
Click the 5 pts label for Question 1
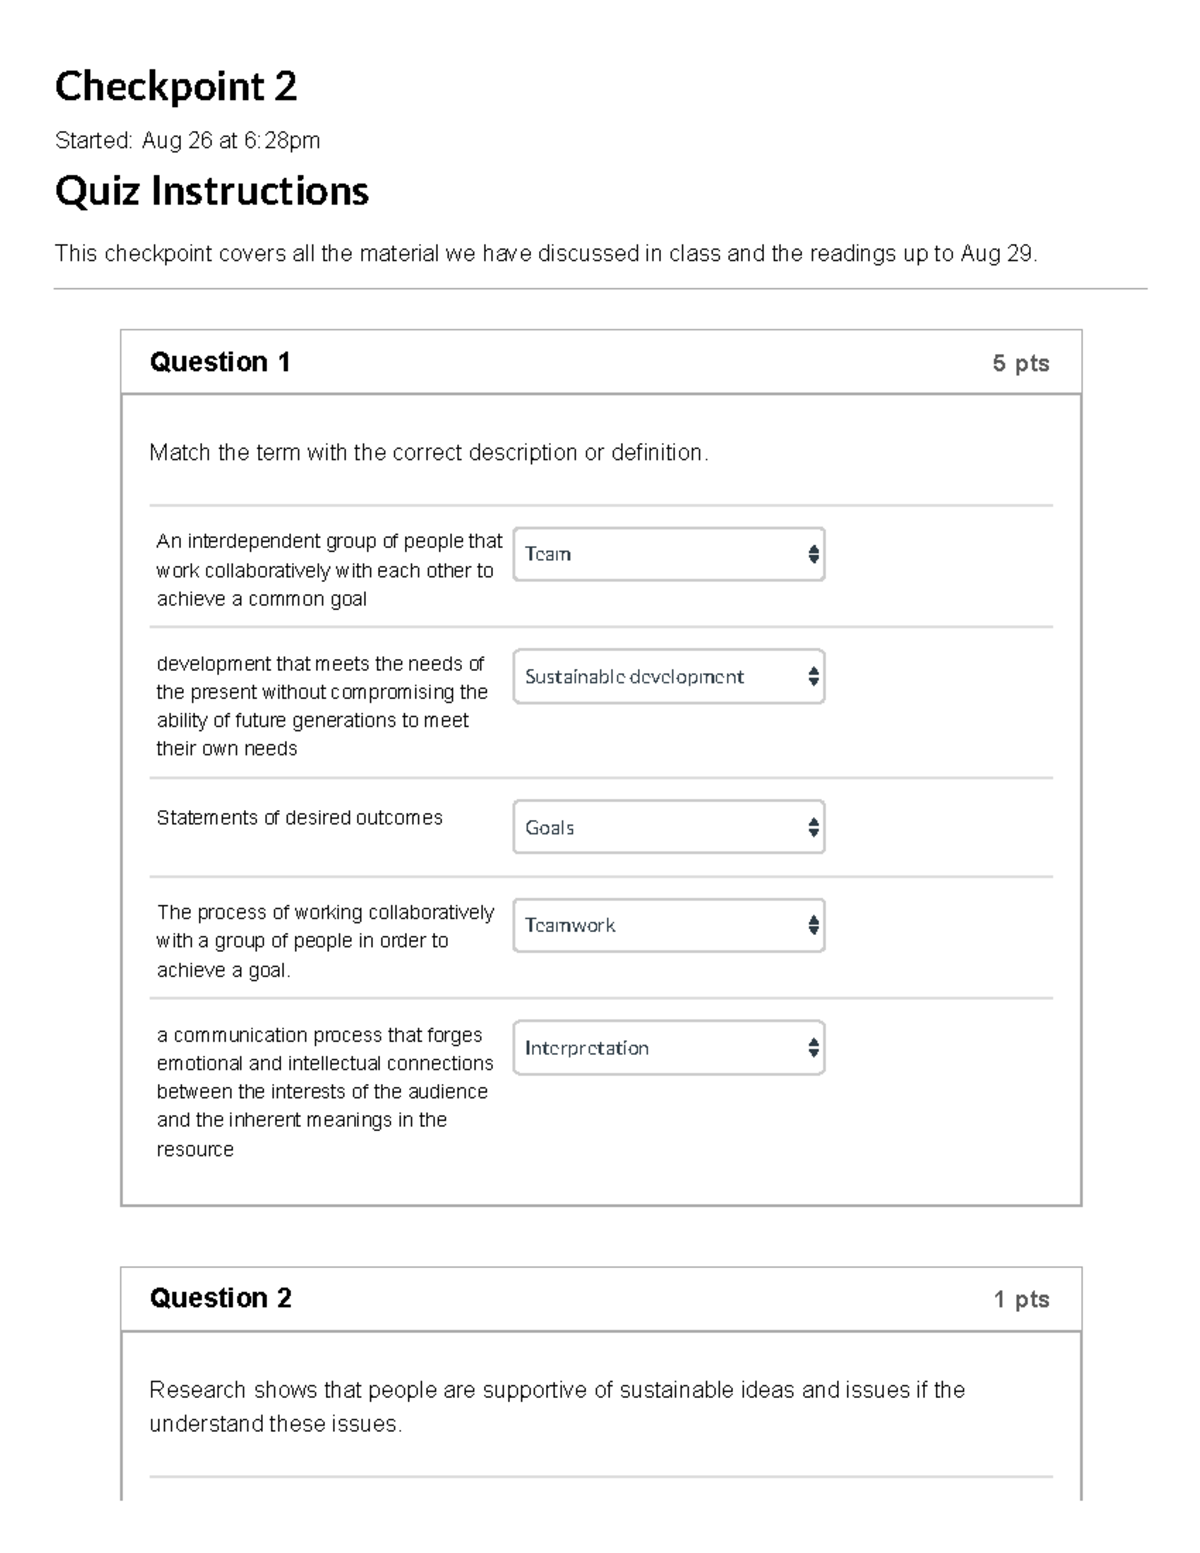(1021, 362)
